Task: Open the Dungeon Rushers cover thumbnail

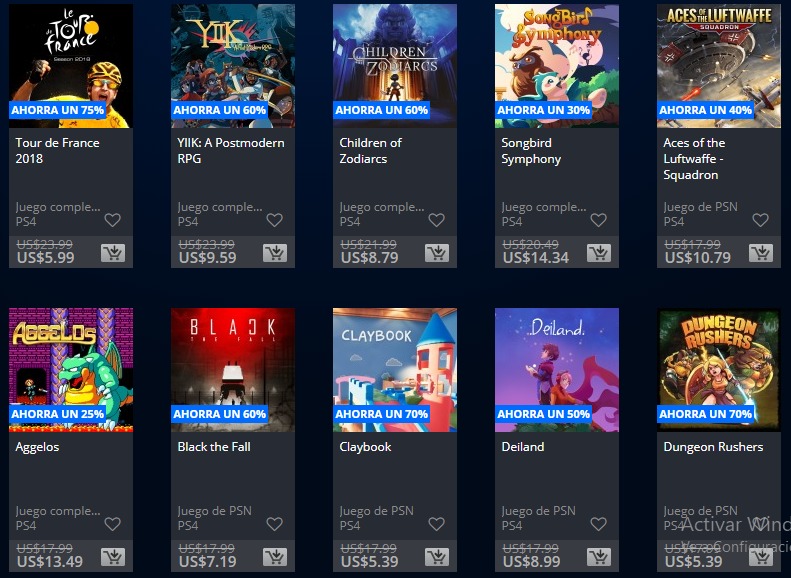Action: [x=719, y=370]
